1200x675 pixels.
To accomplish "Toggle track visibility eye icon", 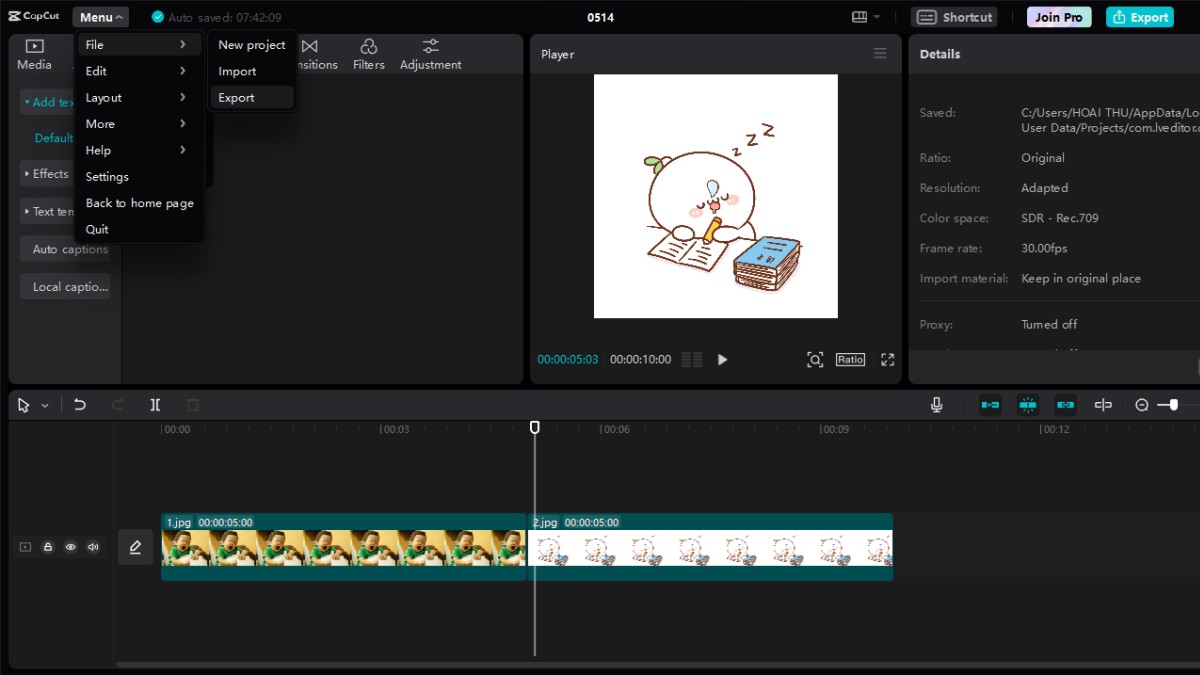I will tap(70, 547).
